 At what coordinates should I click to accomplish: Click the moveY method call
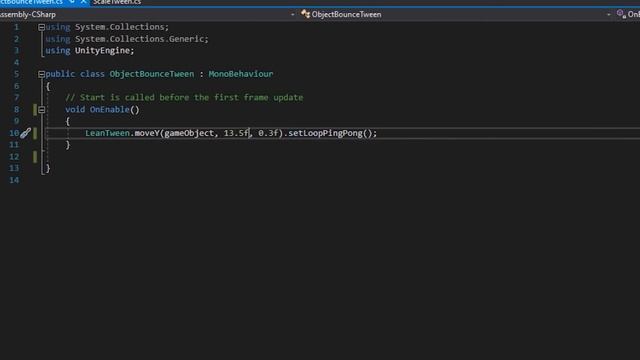pyautogui.click(x=147, y=133)
